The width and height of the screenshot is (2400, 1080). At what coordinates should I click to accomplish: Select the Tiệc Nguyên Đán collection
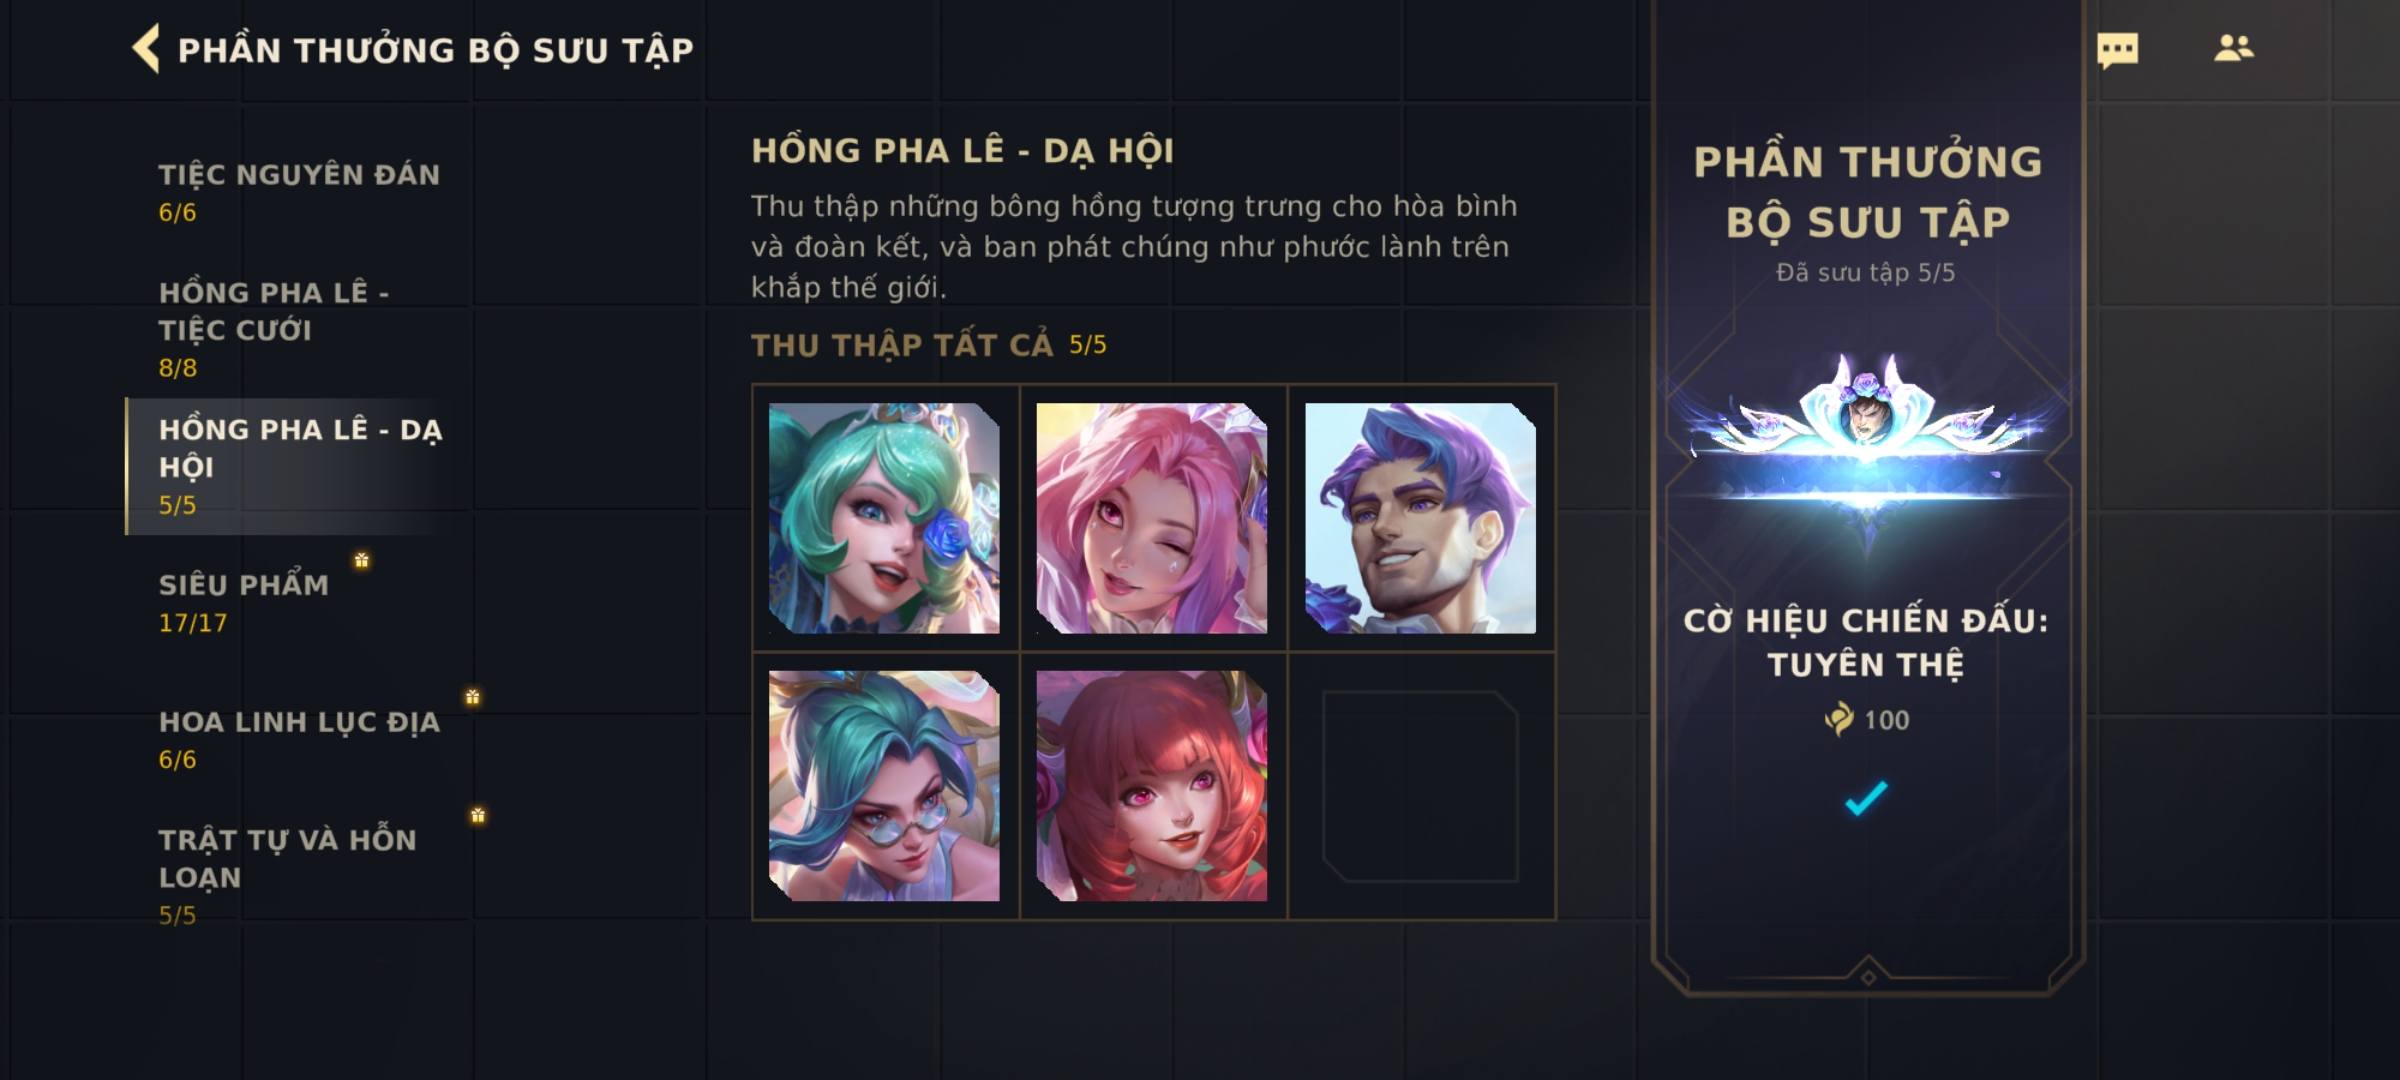pyautogui.click(x=299, y=192)
